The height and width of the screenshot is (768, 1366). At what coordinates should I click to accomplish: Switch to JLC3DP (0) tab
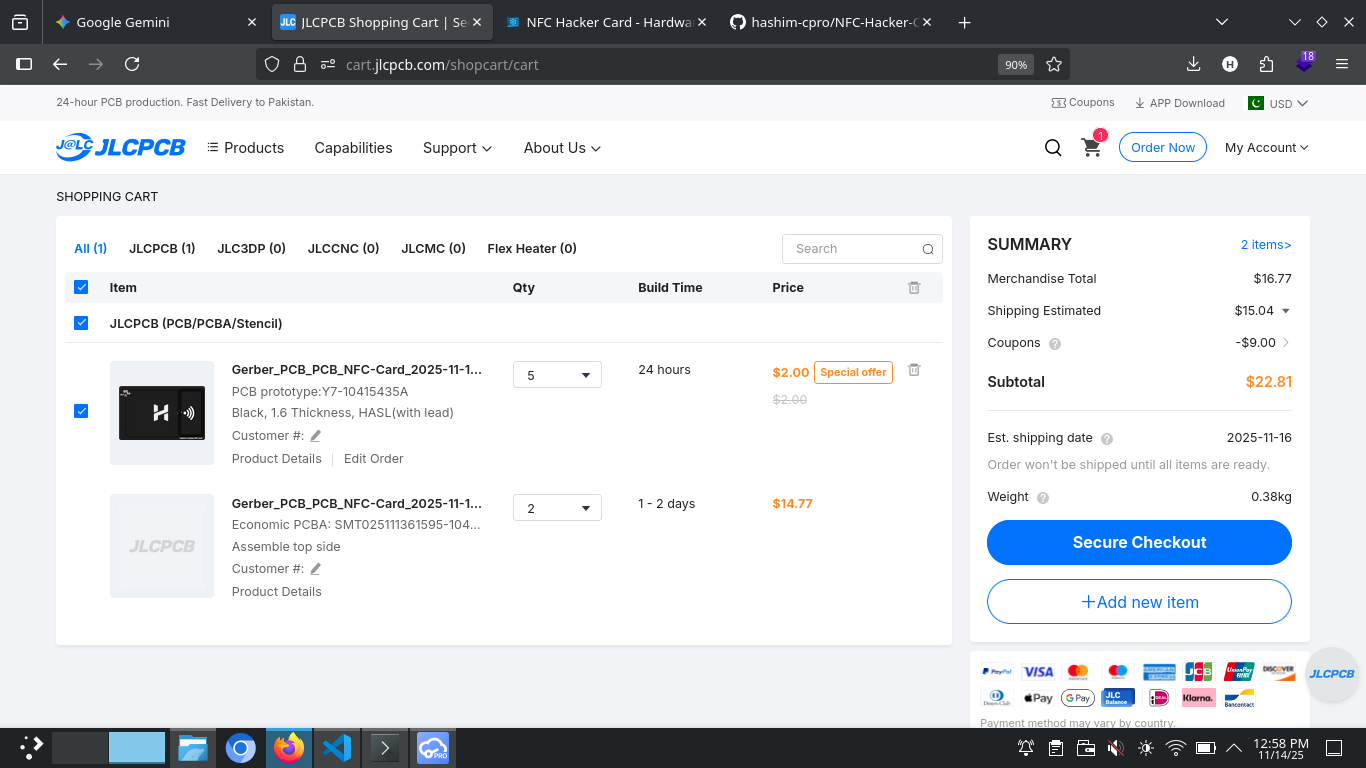(x=251, y=248)
